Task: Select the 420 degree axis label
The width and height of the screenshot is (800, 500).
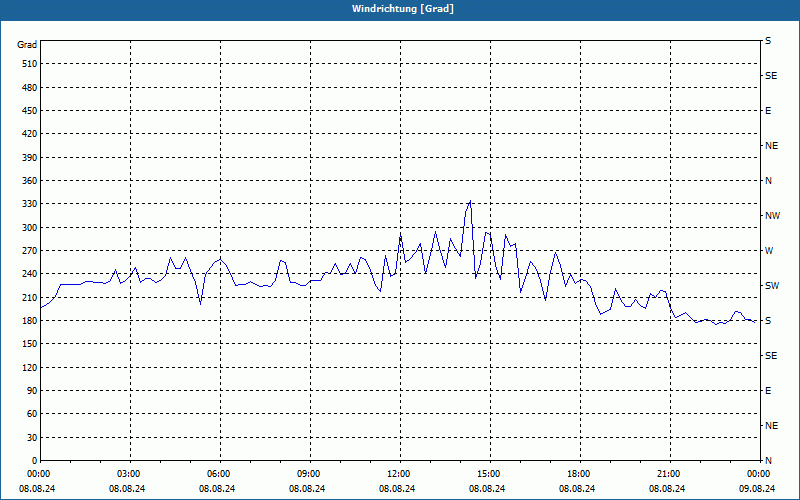Action: (x=30, y=134)
